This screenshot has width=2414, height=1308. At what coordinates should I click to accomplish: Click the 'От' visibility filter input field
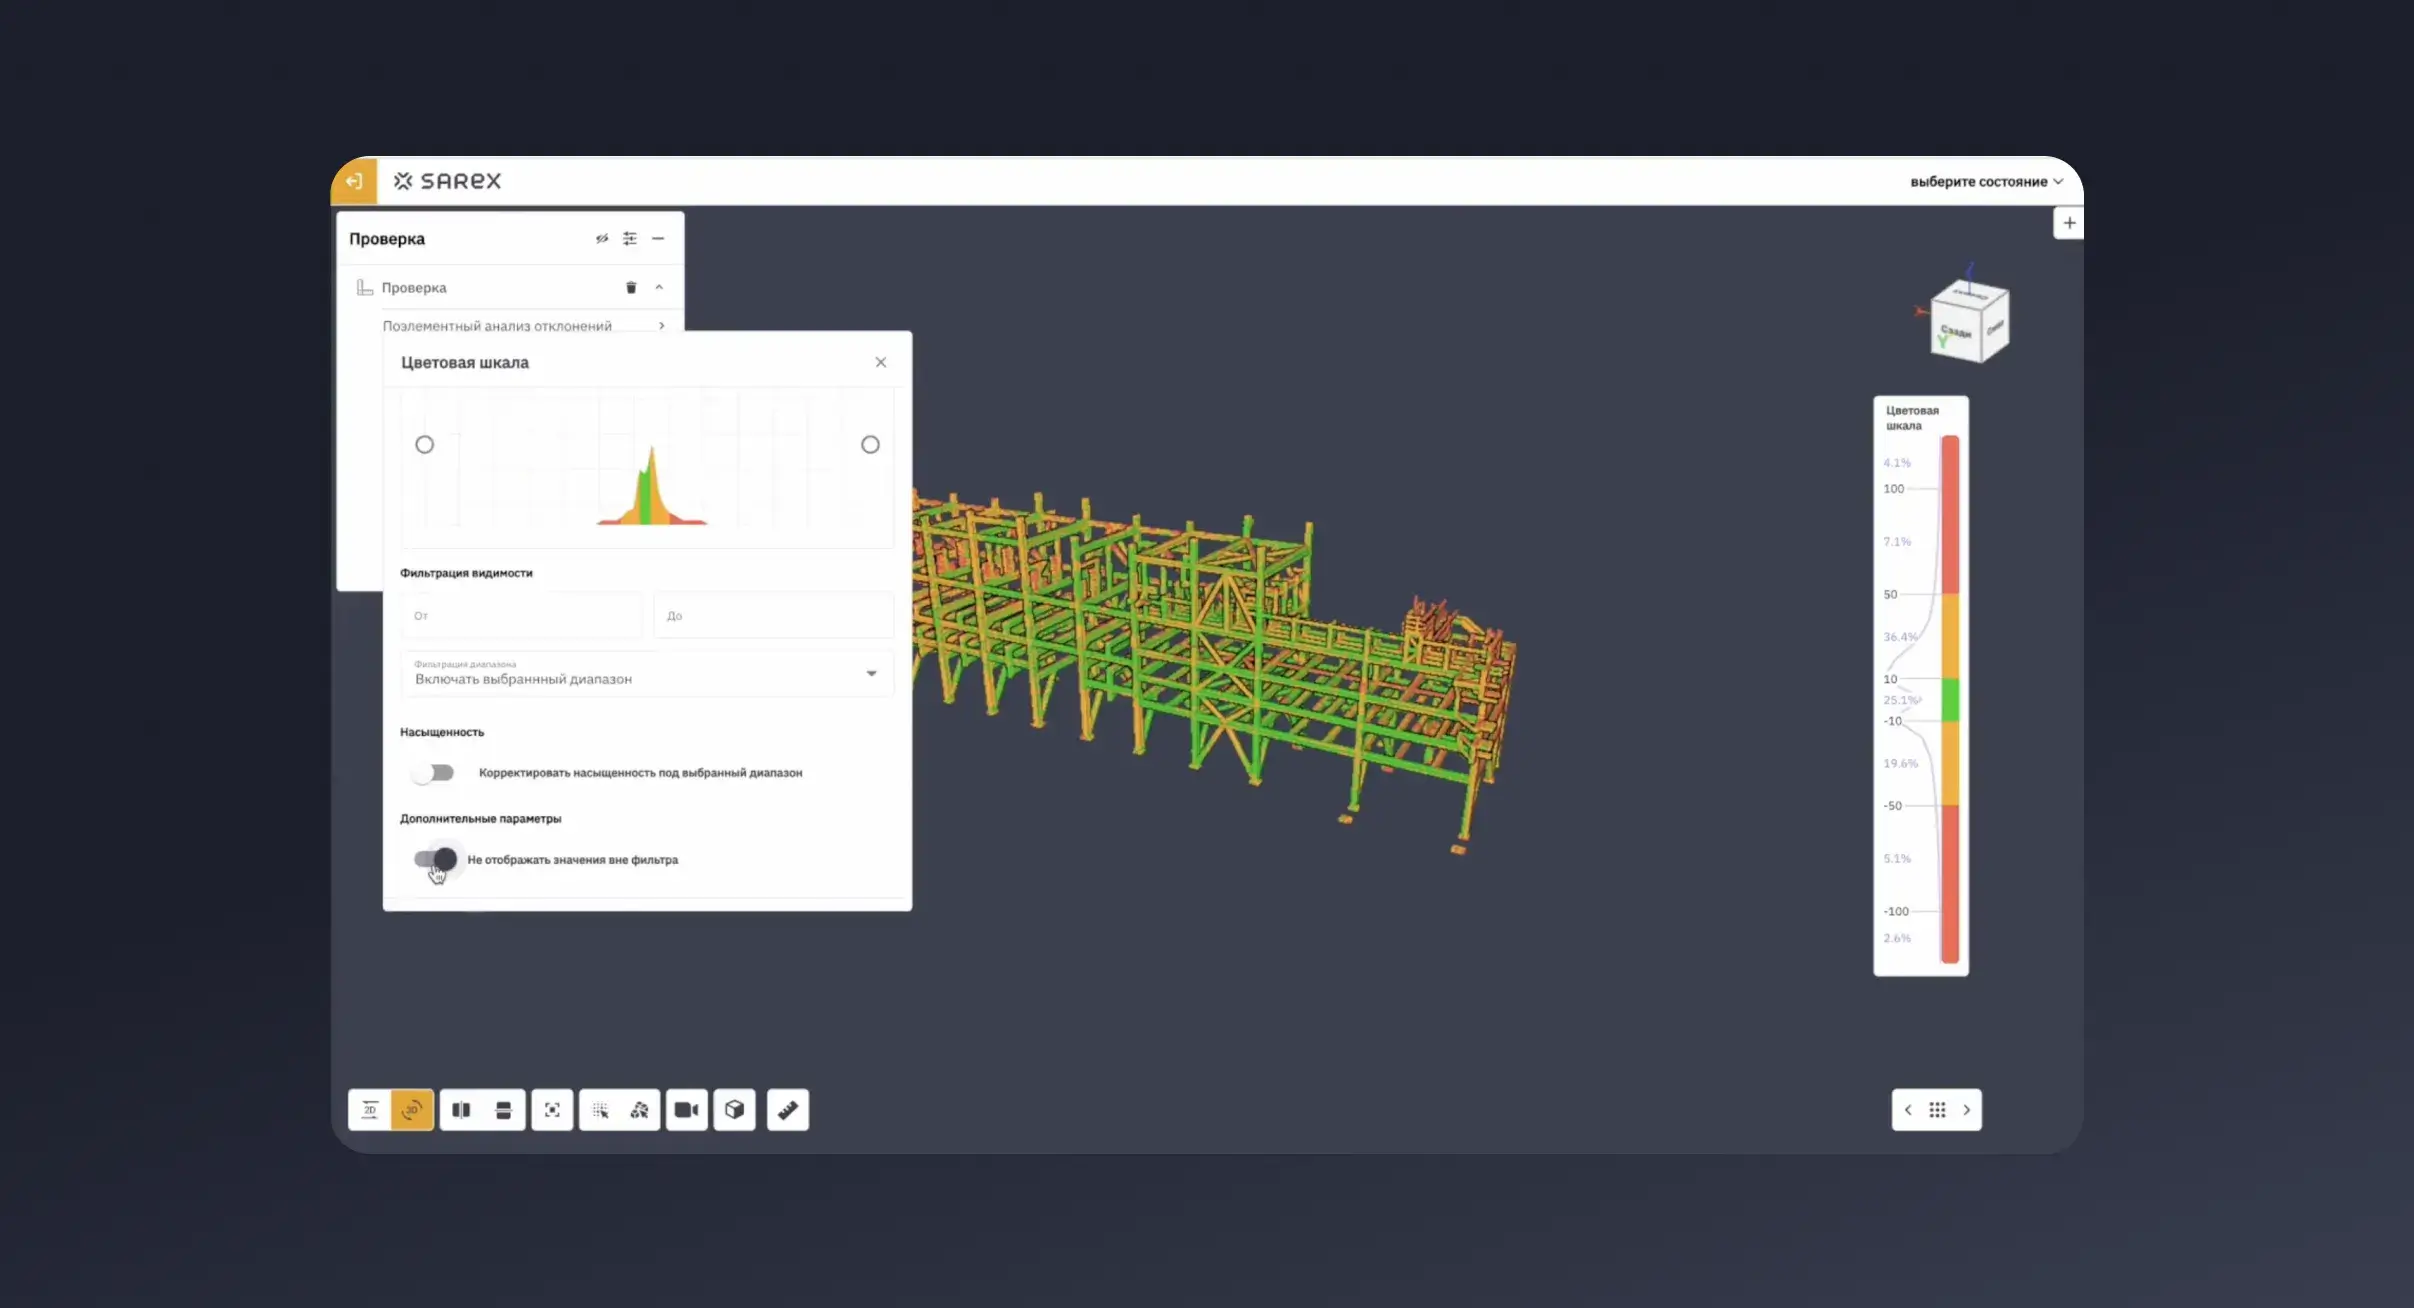(520, 615)
